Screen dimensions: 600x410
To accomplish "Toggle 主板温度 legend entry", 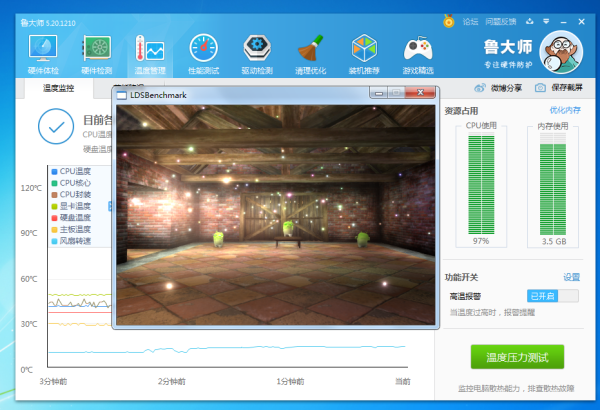I will [x=71, y=229].
